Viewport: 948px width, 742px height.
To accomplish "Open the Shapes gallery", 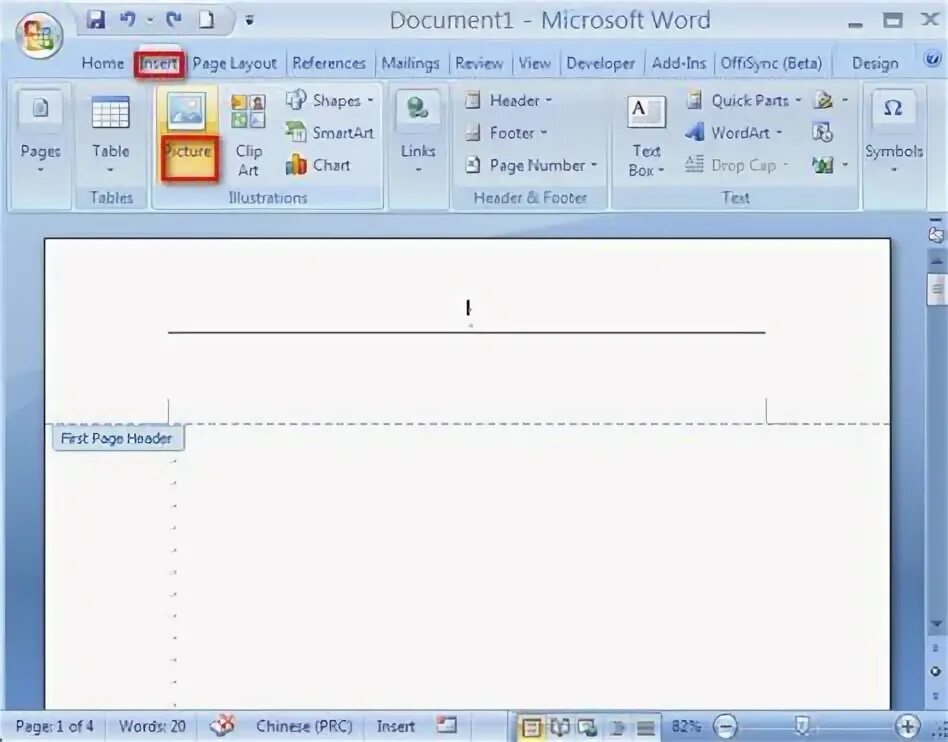I will [329, 100].
